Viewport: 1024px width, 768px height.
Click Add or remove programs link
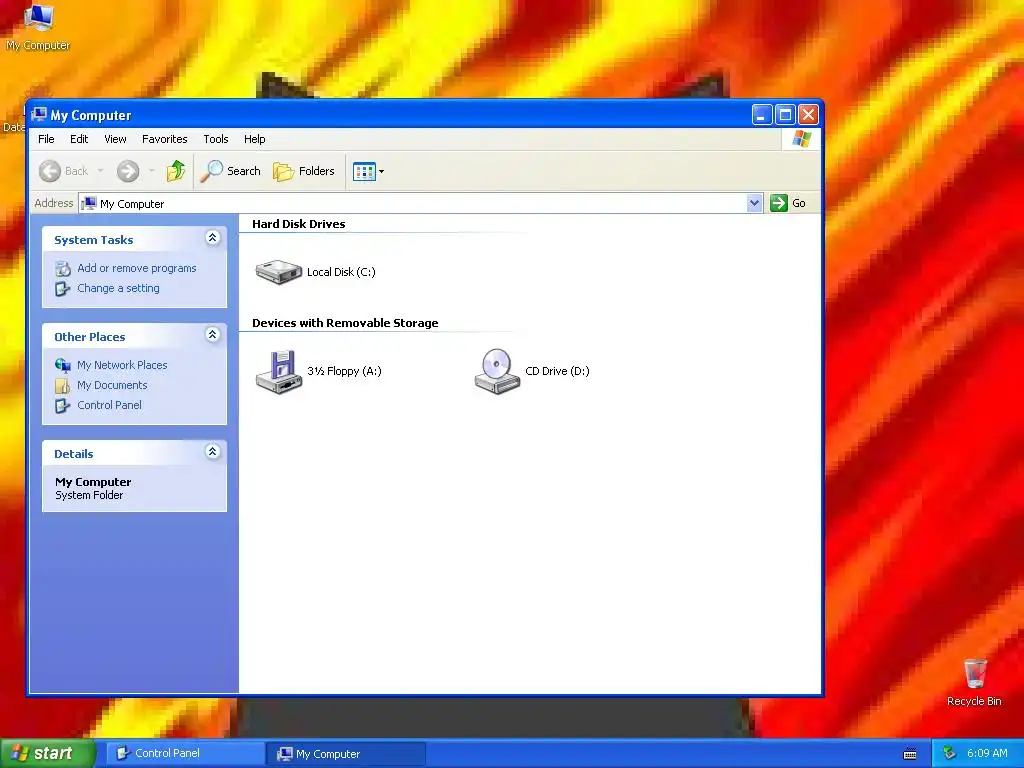coord(136,268)
